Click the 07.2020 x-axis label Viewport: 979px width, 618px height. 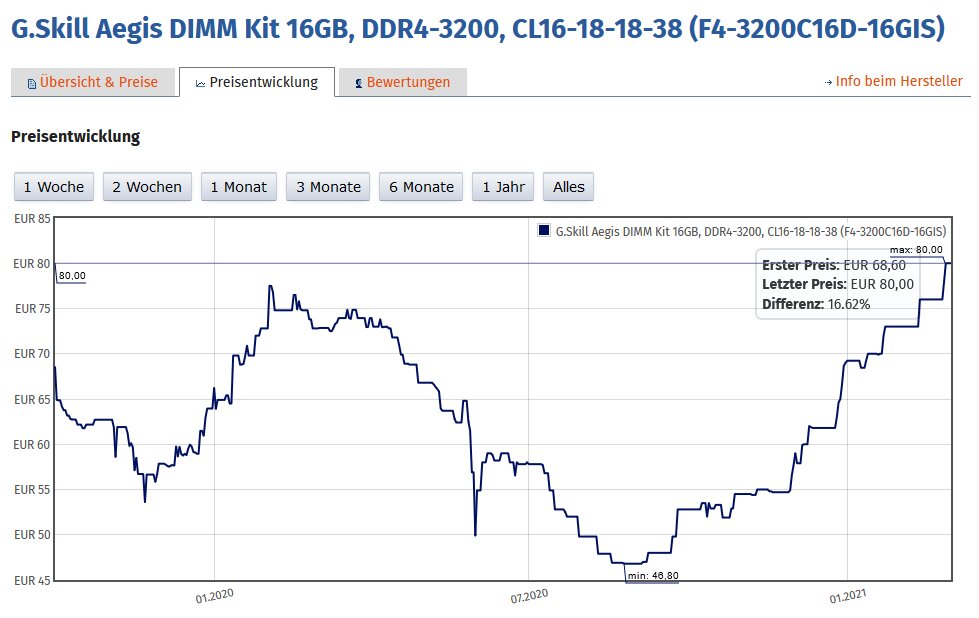529,596
